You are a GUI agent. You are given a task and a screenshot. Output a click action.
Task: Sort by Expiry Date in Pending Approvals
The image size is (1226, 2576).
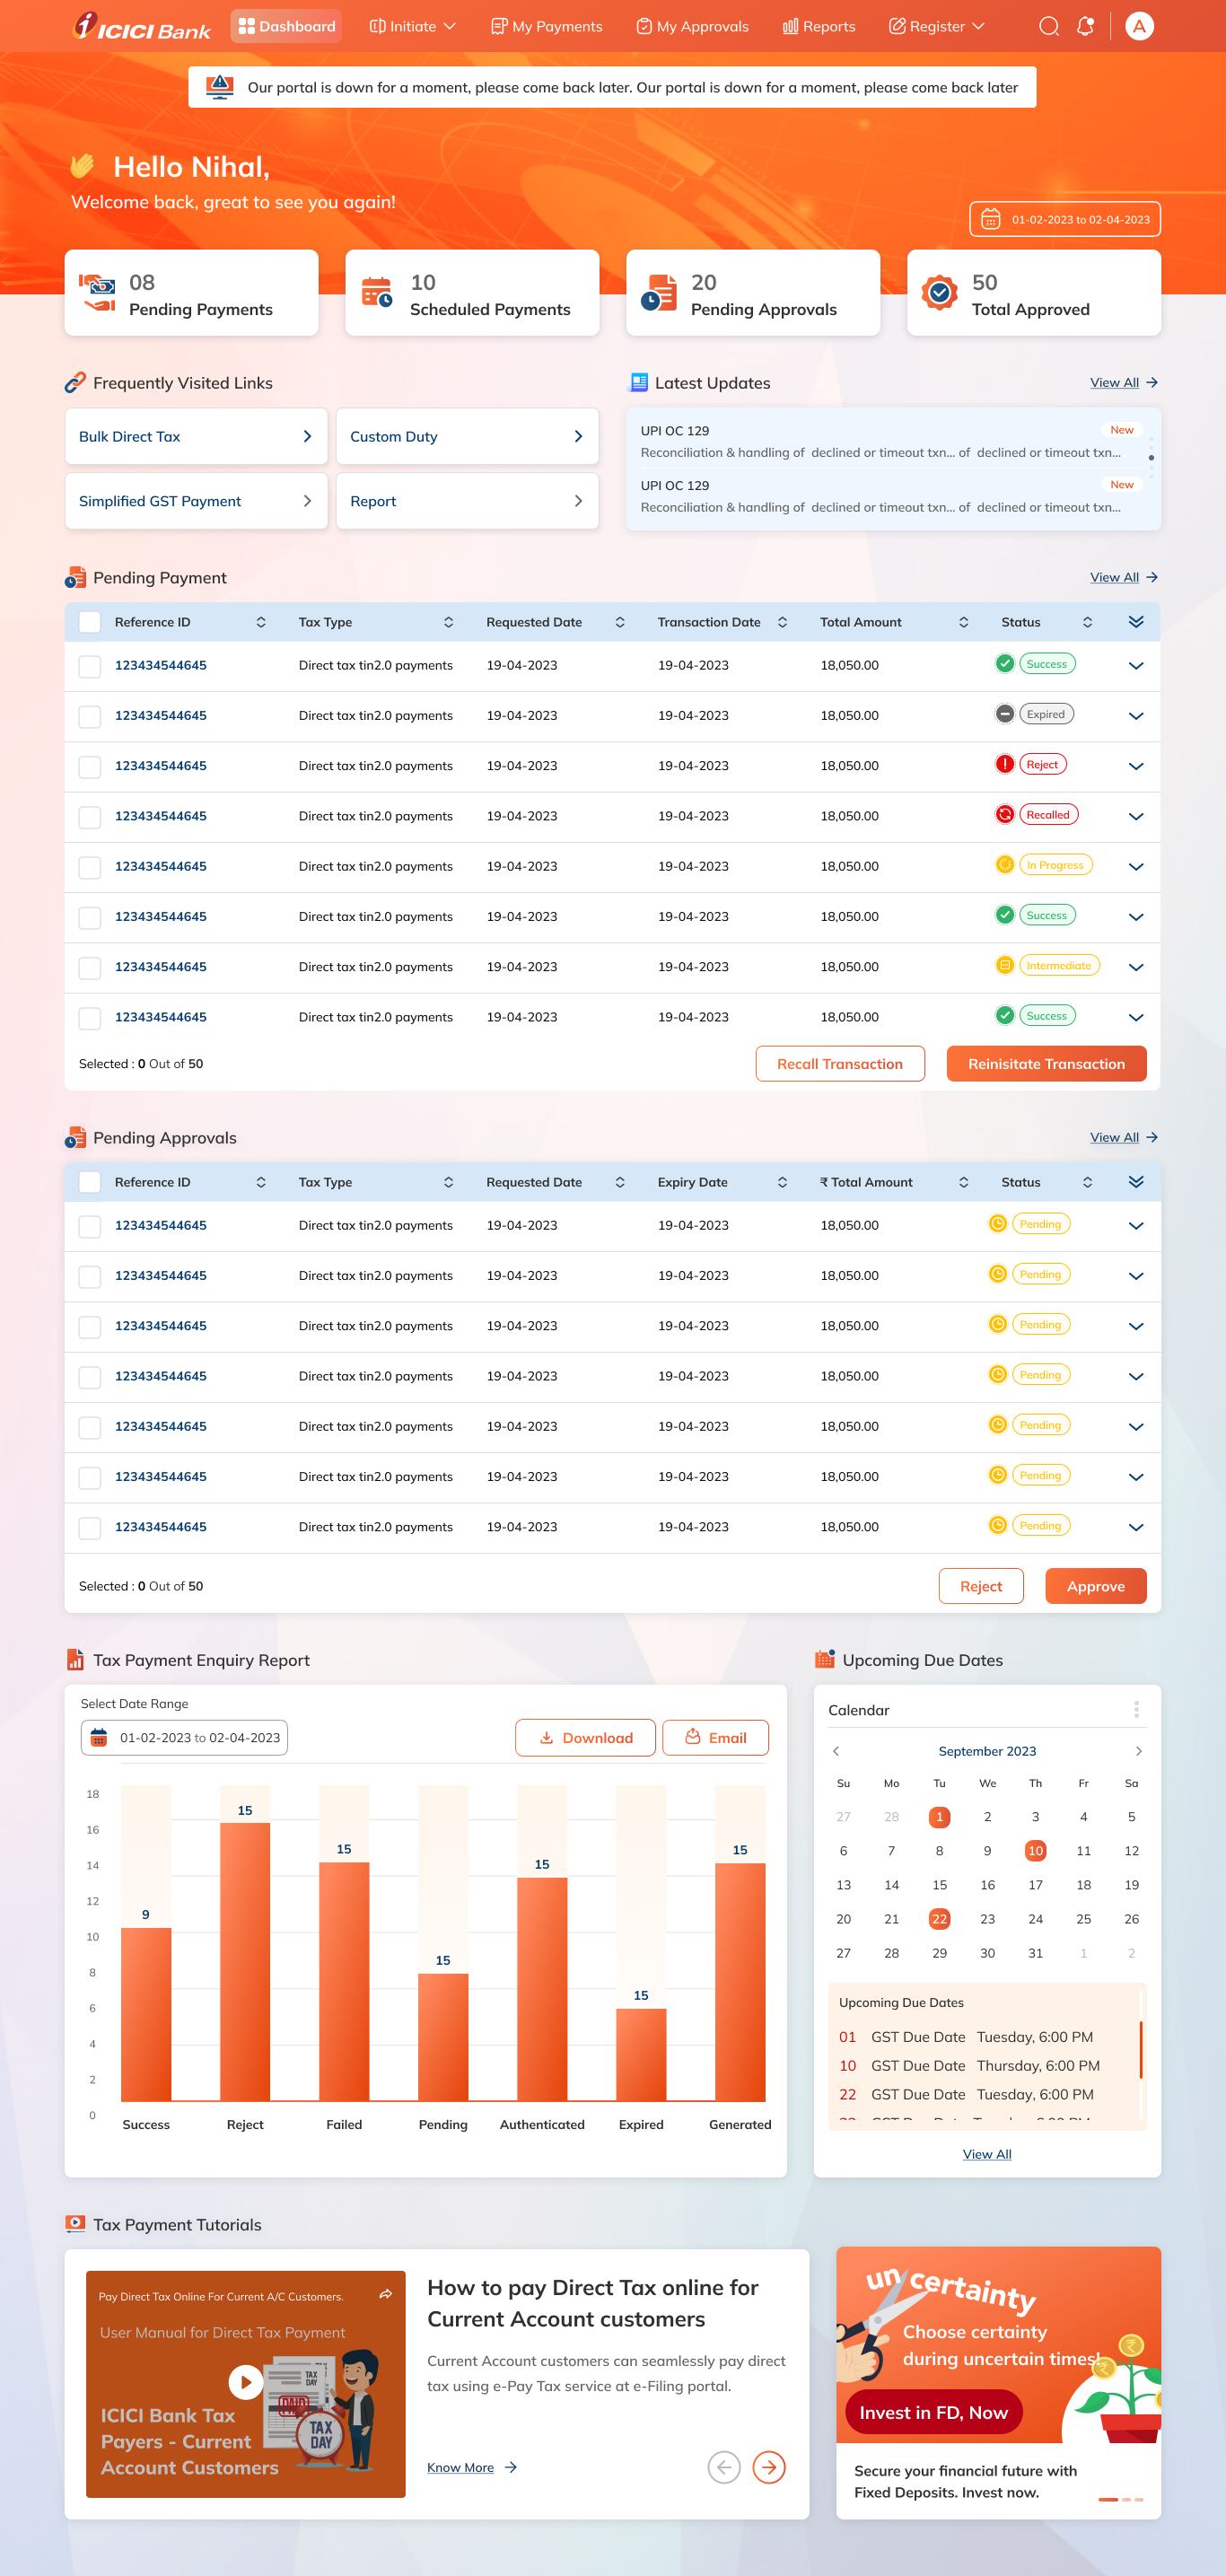pyautogui.click(x=782, y=1182)
